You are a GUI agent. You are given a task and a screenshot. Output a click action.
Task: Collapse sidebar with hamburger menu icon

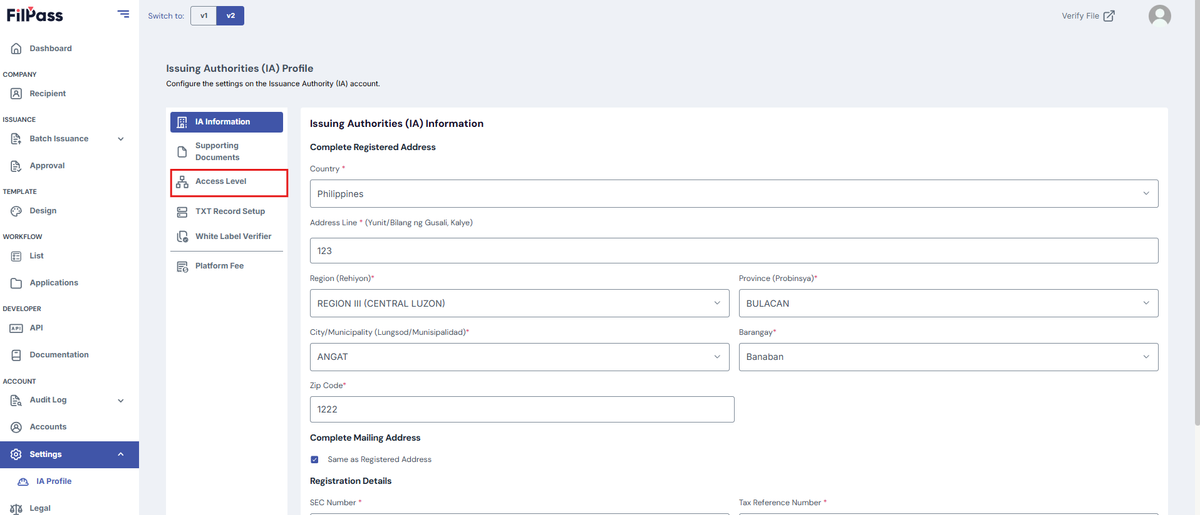pyautogui.click(x=123, y=14)
